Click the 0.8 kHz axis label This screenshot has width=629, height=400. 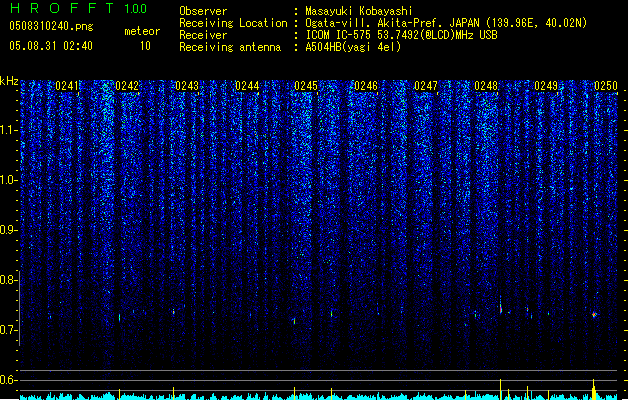pos(9,280)
